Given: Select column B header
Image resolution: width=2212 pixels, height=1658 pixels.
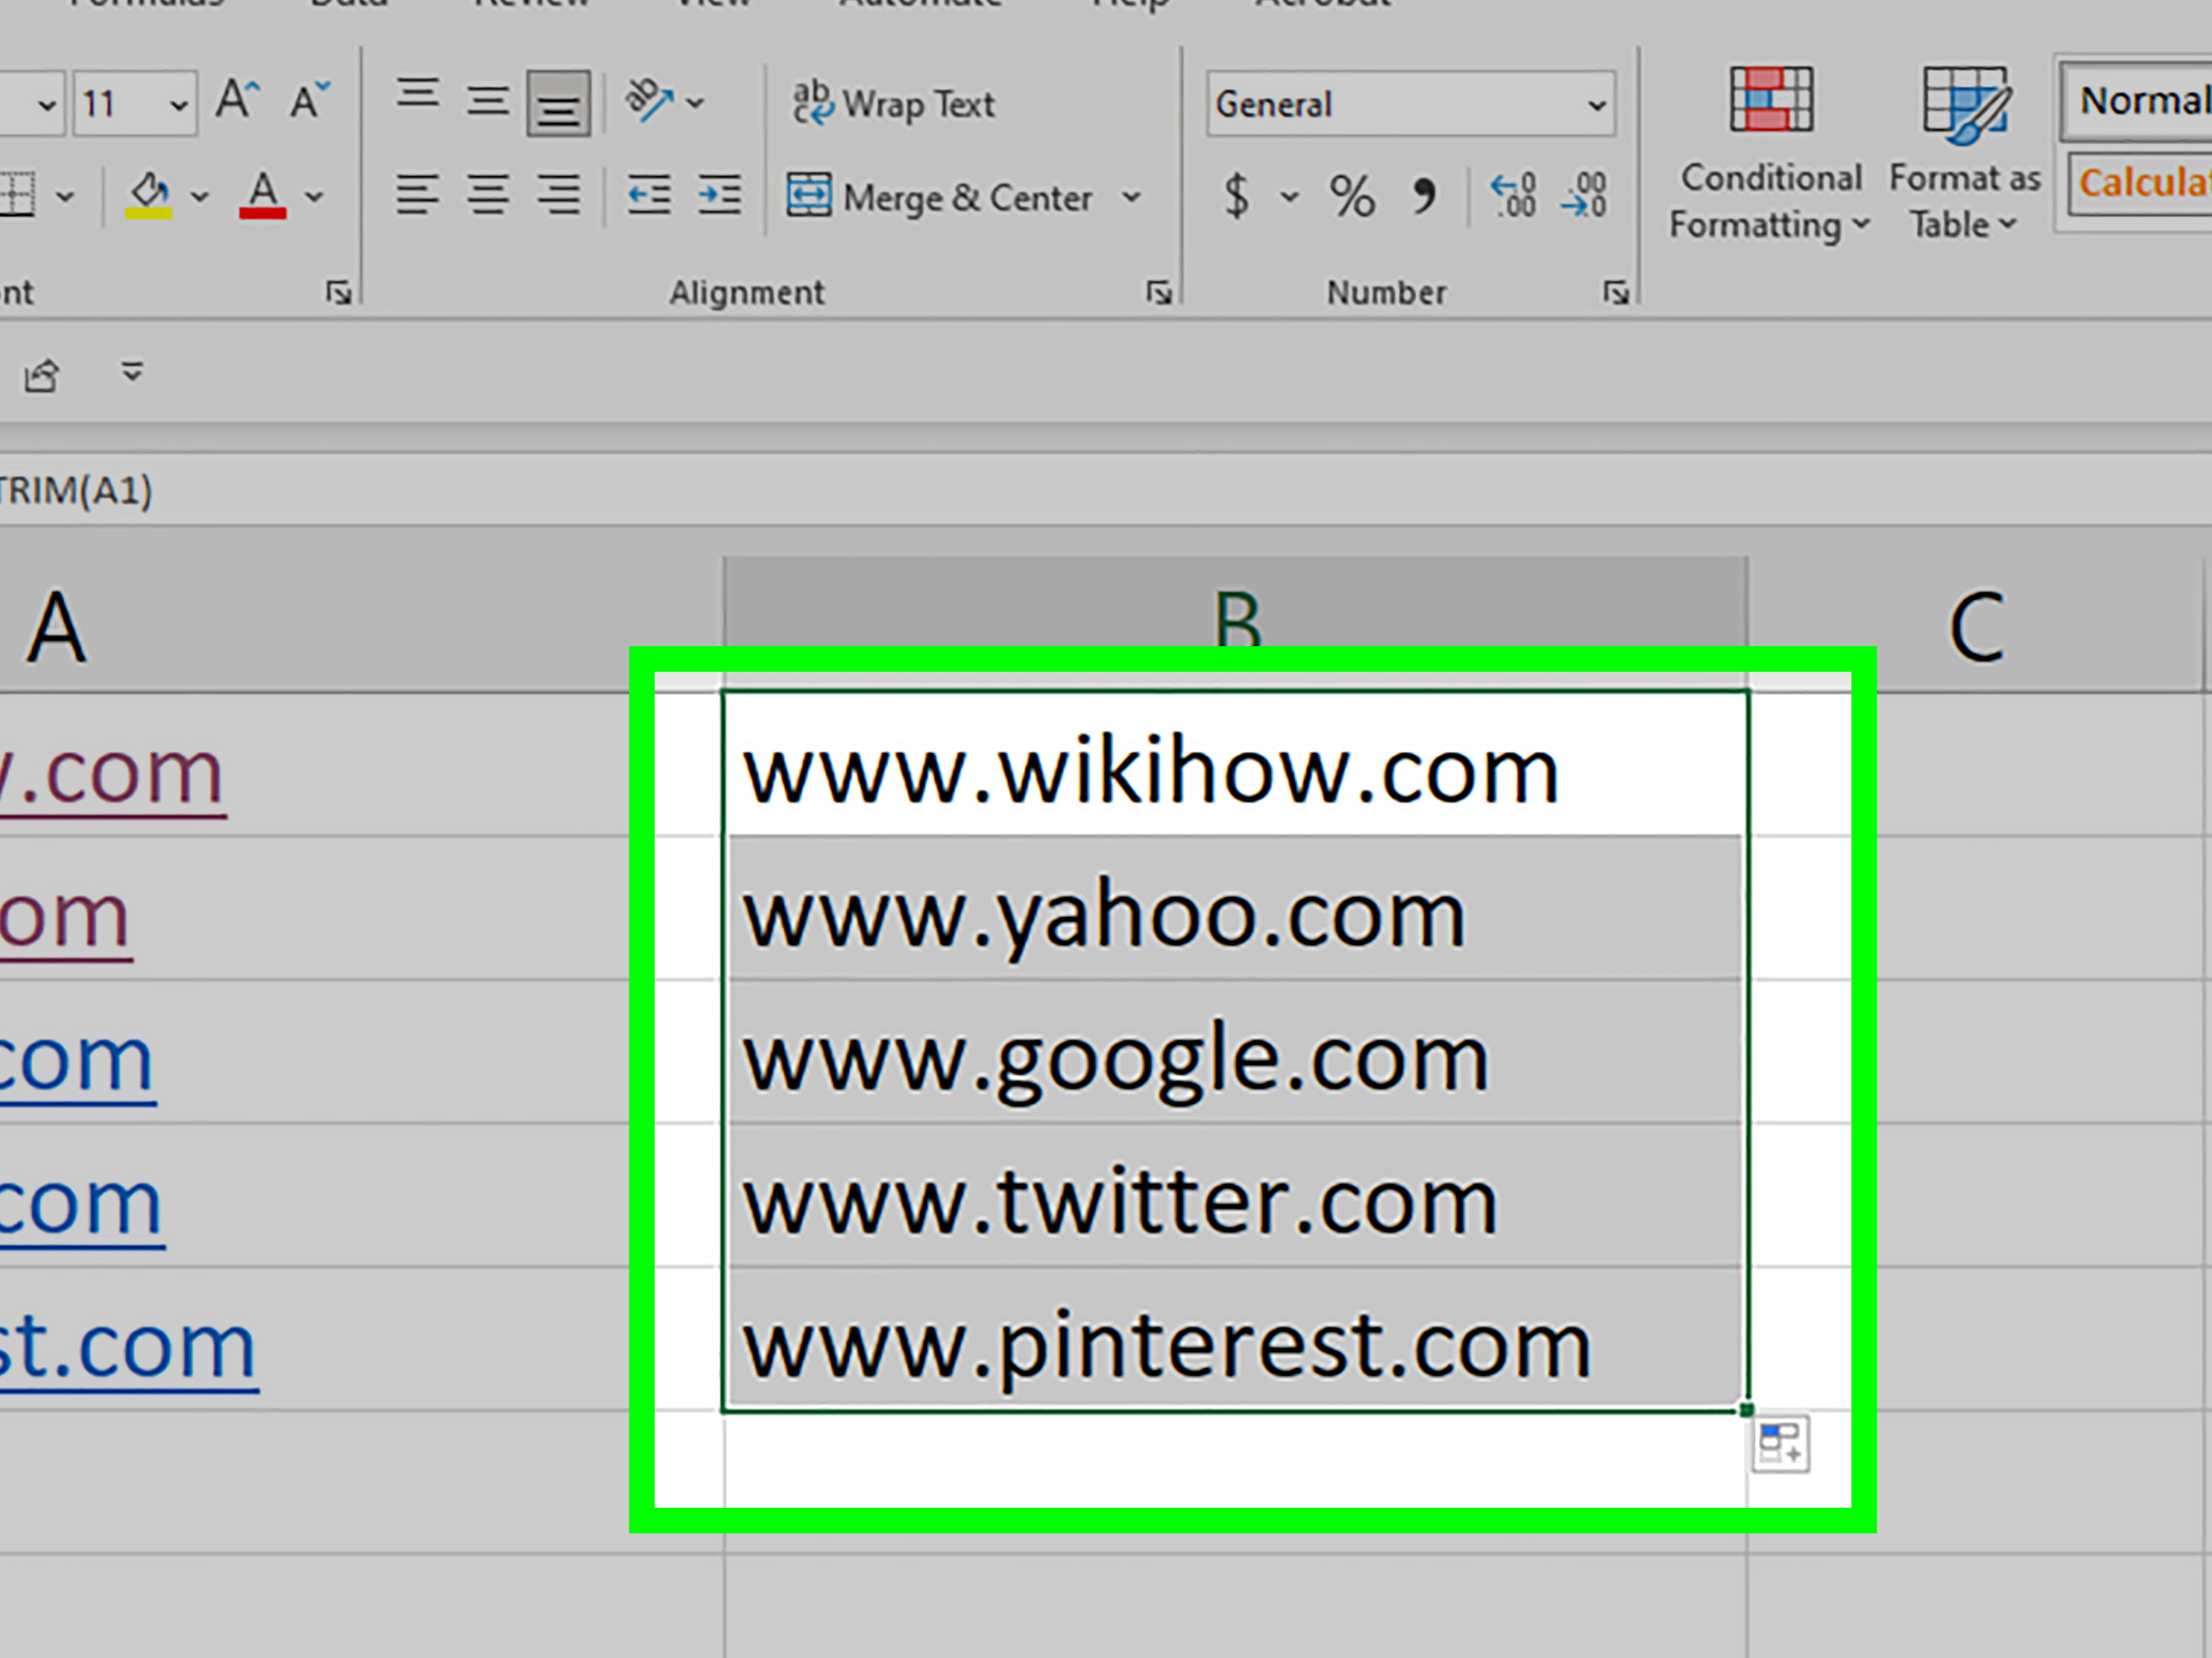Looking at the screenshot, I should click(1236, 623).
